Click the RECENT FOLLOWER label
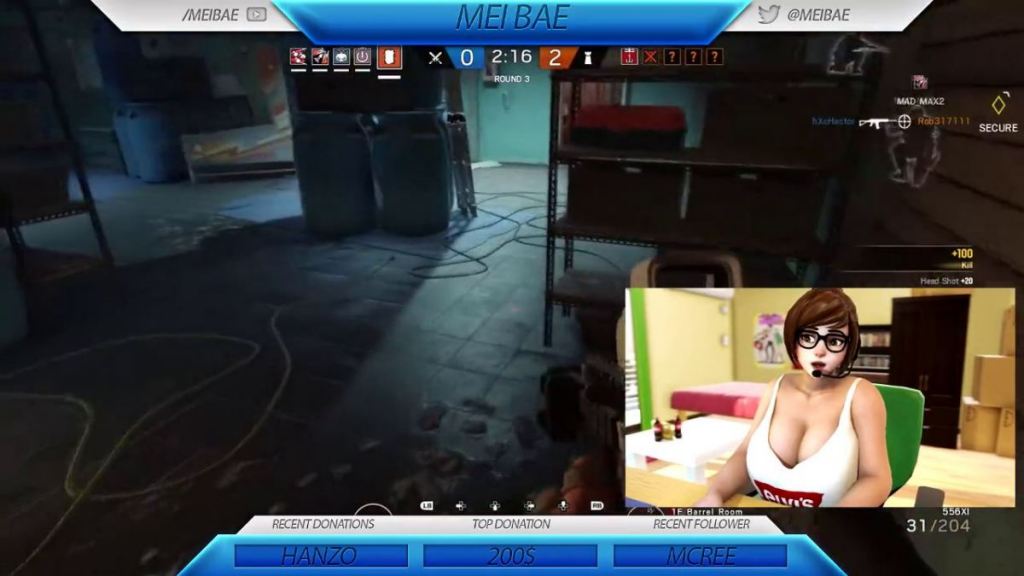Image resolution: width=1024 pixels, height=576 pixels. (x=701, y=524)
